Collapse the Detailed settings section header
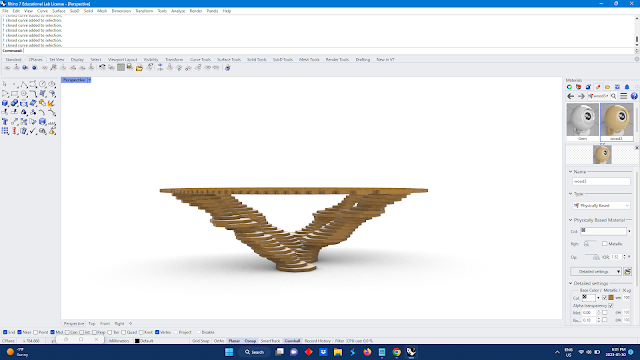Image resolution: width=640 pixels, height=360 pixels. [x=570, y=283]
